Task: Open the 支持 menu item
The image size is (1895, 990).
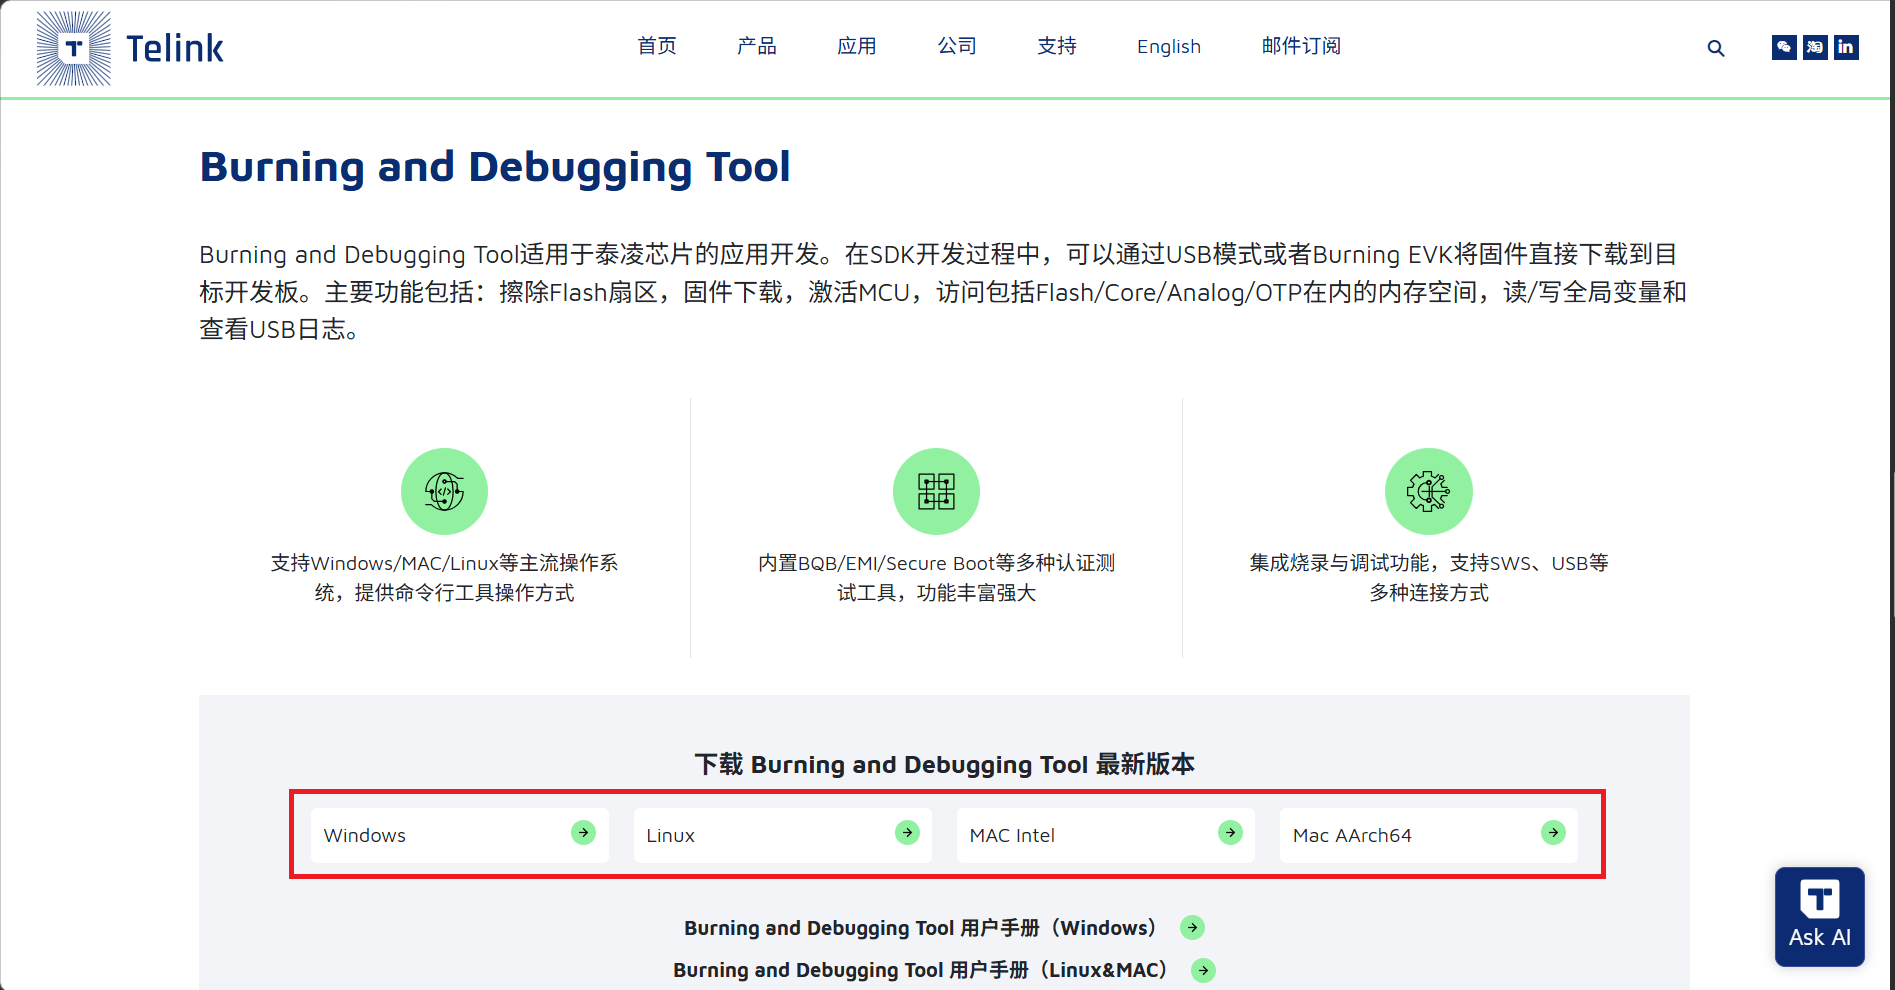Action: click(1057, 46)
